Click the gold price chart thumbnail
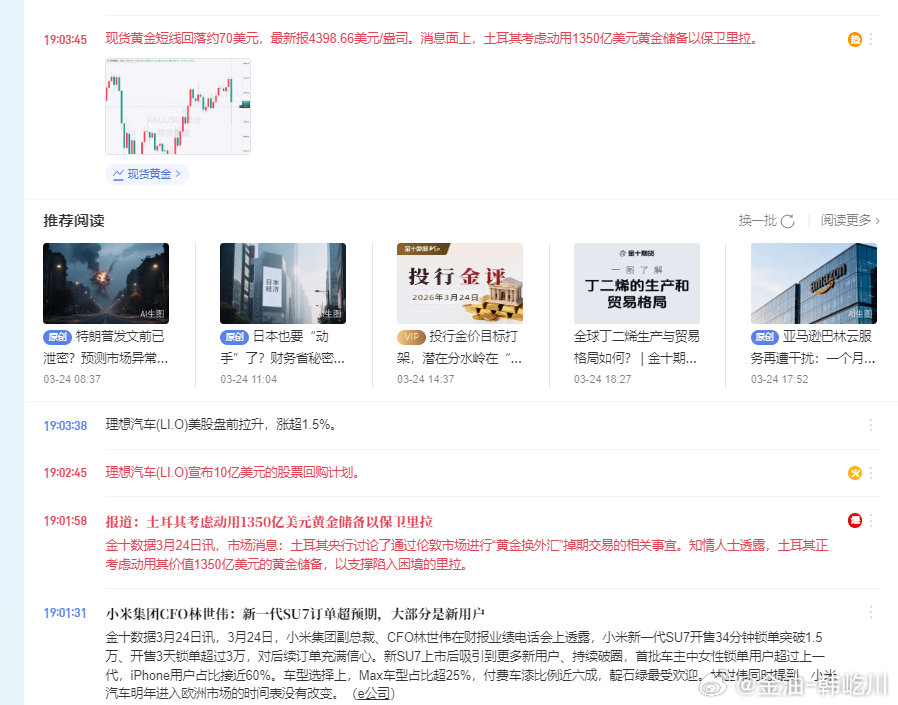The width and height of the screenshot is (898, 705). coord(178,105)
